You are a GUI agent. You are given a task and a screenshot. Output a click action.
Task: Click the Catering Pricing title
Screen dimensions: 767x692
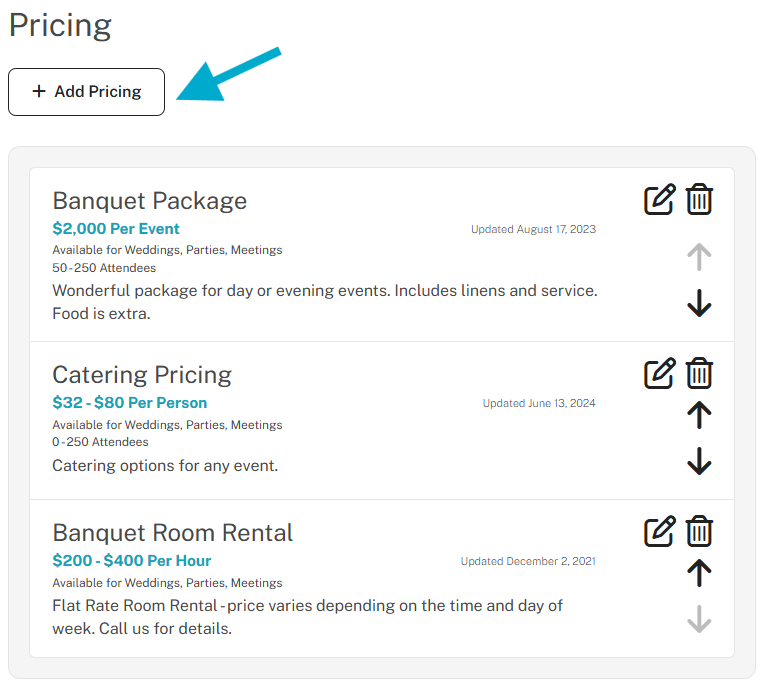pyautogui.click(x=141, y=375)
